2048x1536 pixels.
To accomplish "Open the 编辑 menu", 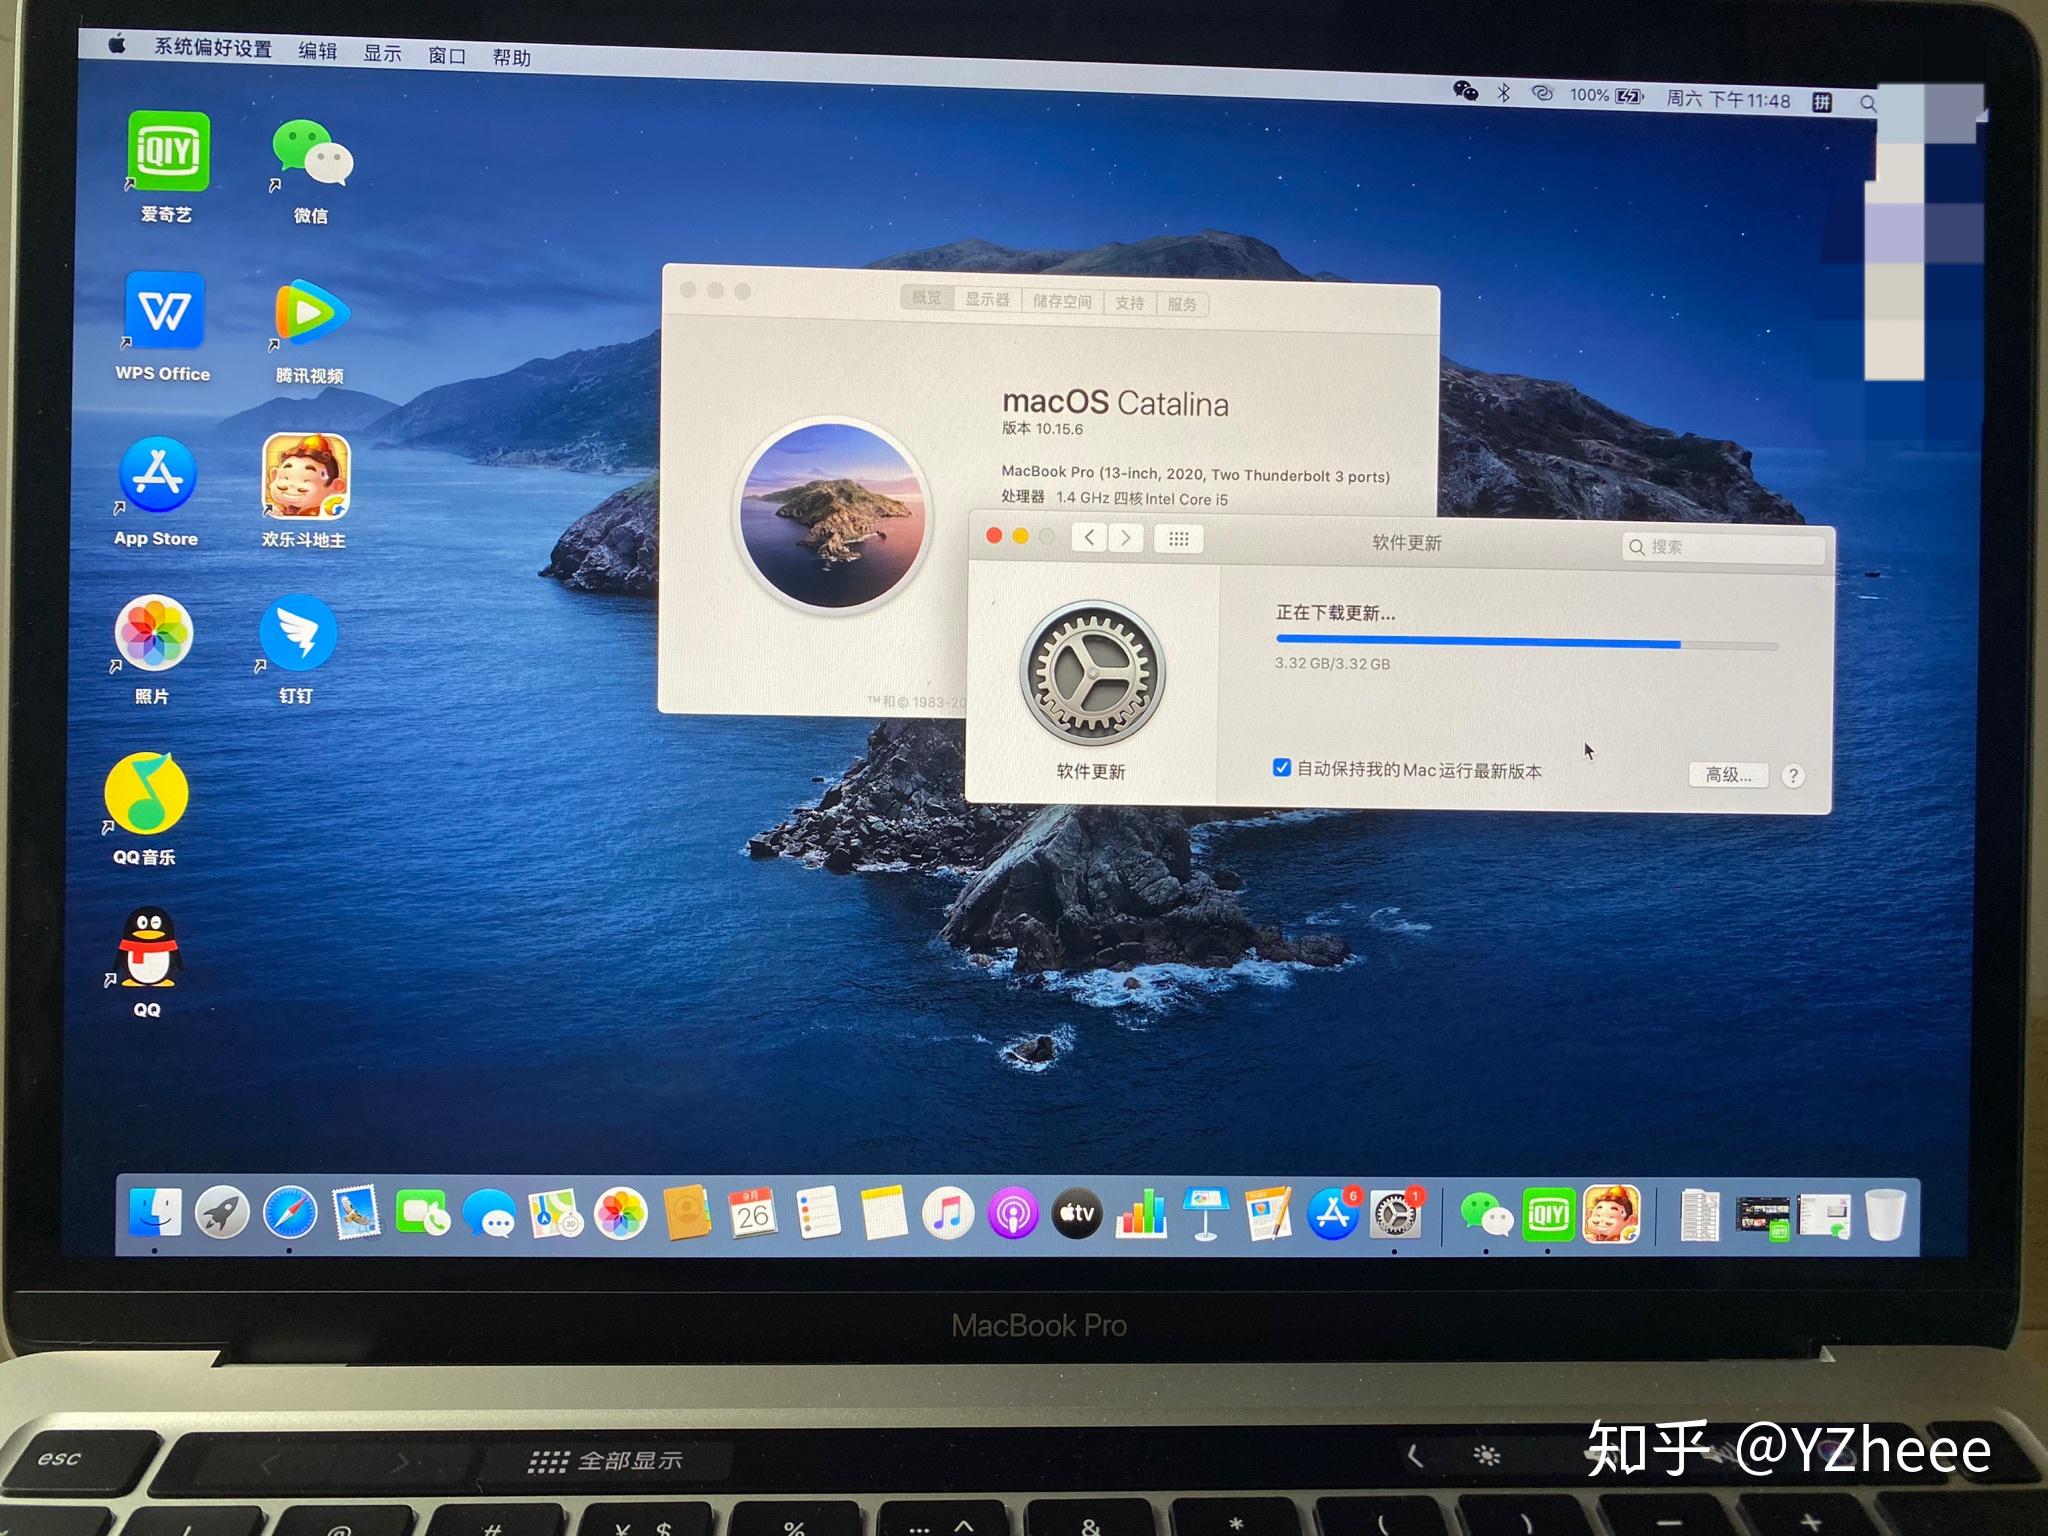I will 318,51.
